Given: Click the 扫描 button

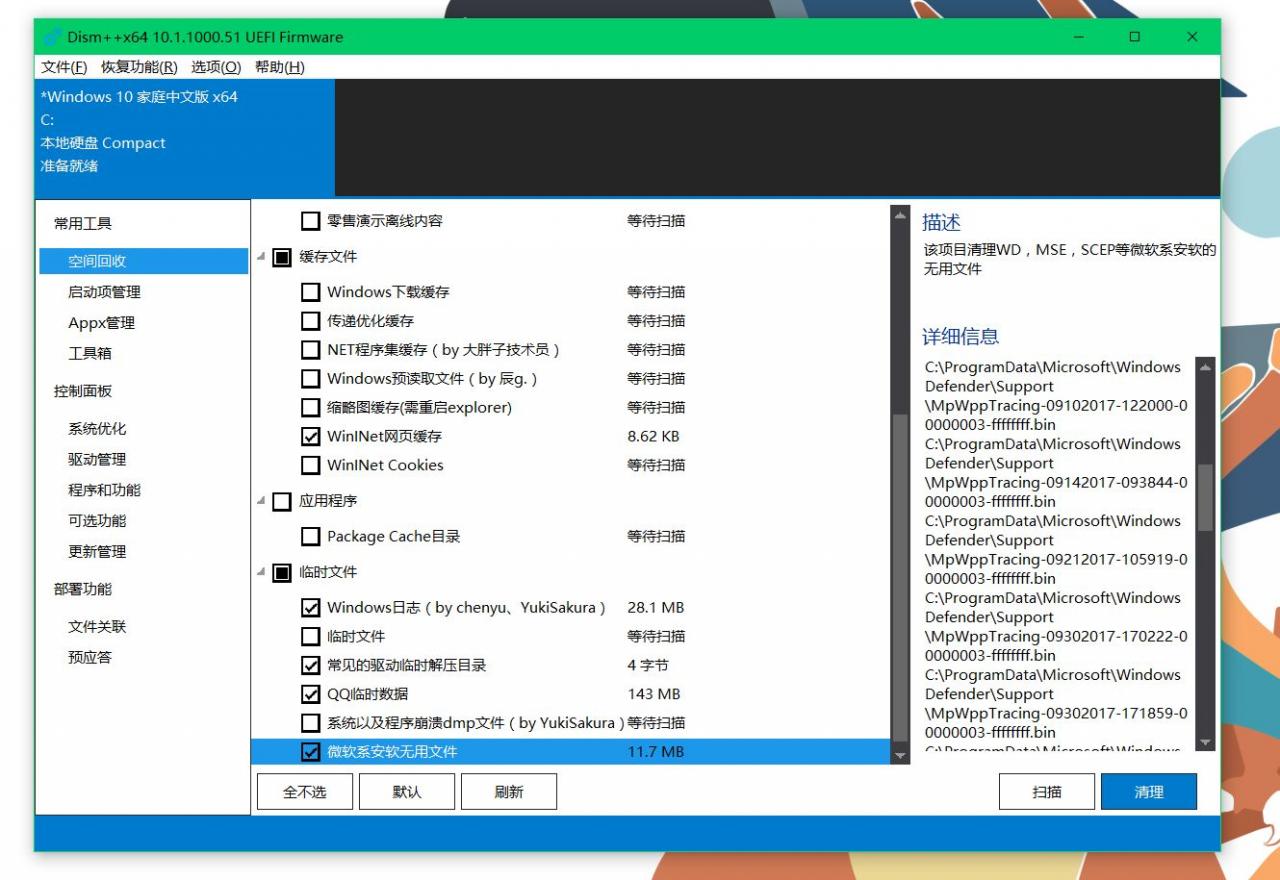Looking at the screenshot, I should coord(1047,791).
